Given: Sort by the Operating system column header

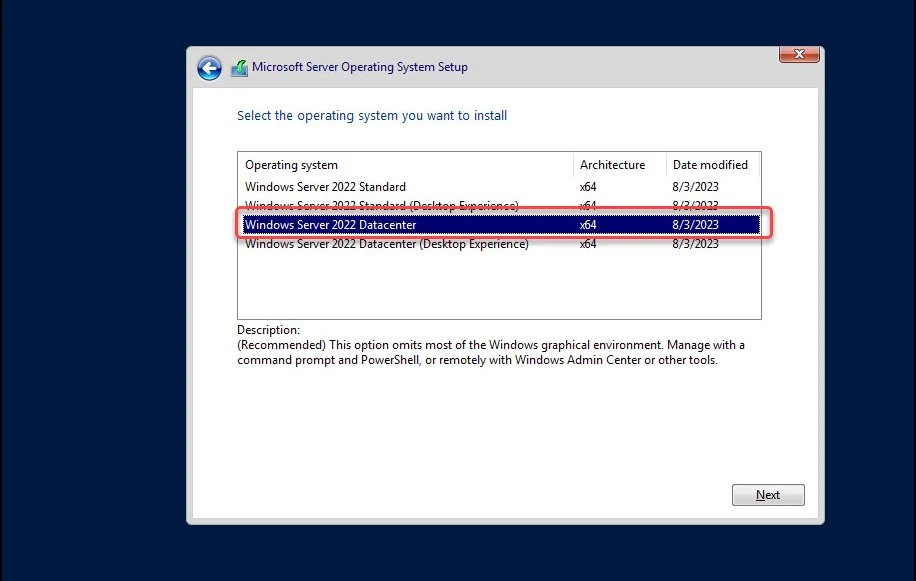Looking at the screenshot, I should point(292,165).
